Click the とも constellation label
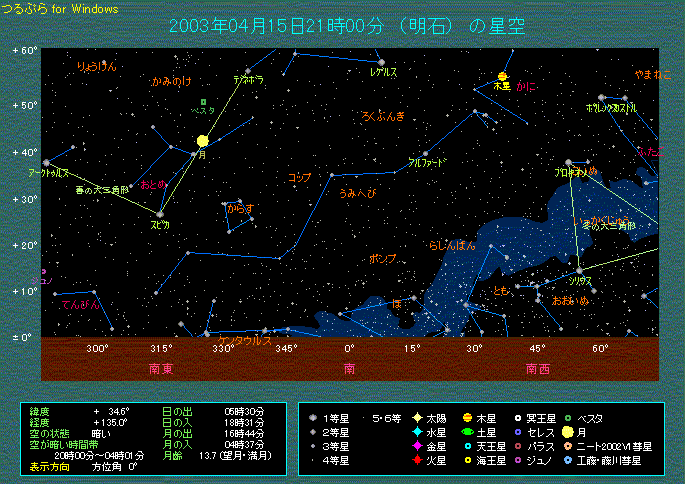This screenshot has width=685, height=484. pos(501,291)
